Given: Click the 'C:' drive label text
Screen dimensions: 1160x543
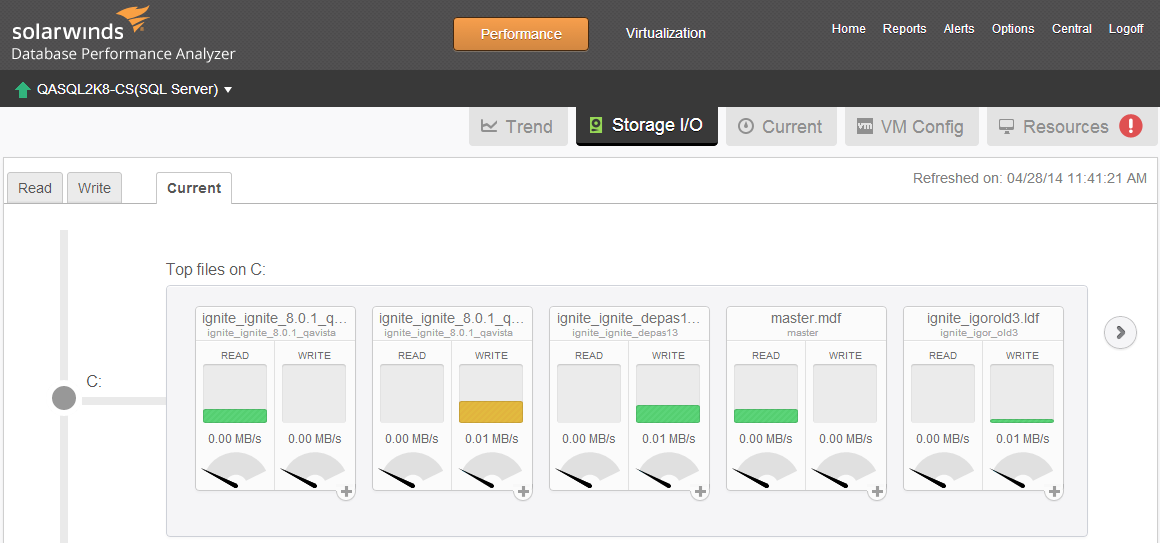Looking at the screenshot, I should (94, 382).
